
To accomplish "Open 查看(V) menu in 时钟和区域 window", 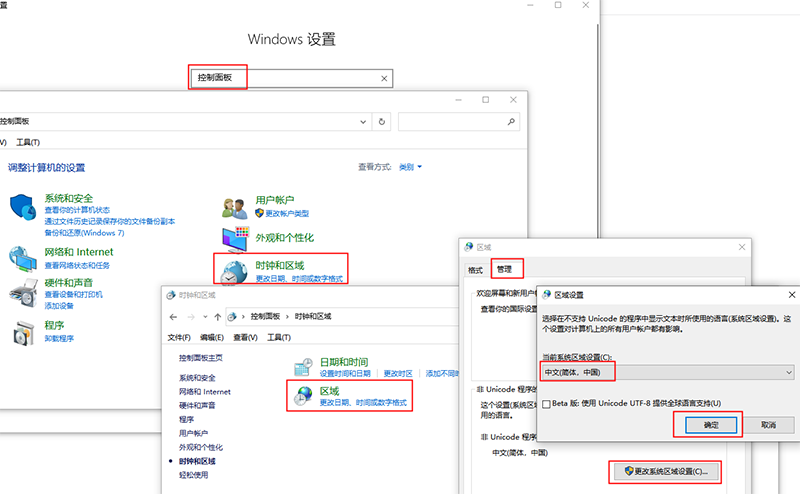I will pyautogui.click(x=245, y=337).
